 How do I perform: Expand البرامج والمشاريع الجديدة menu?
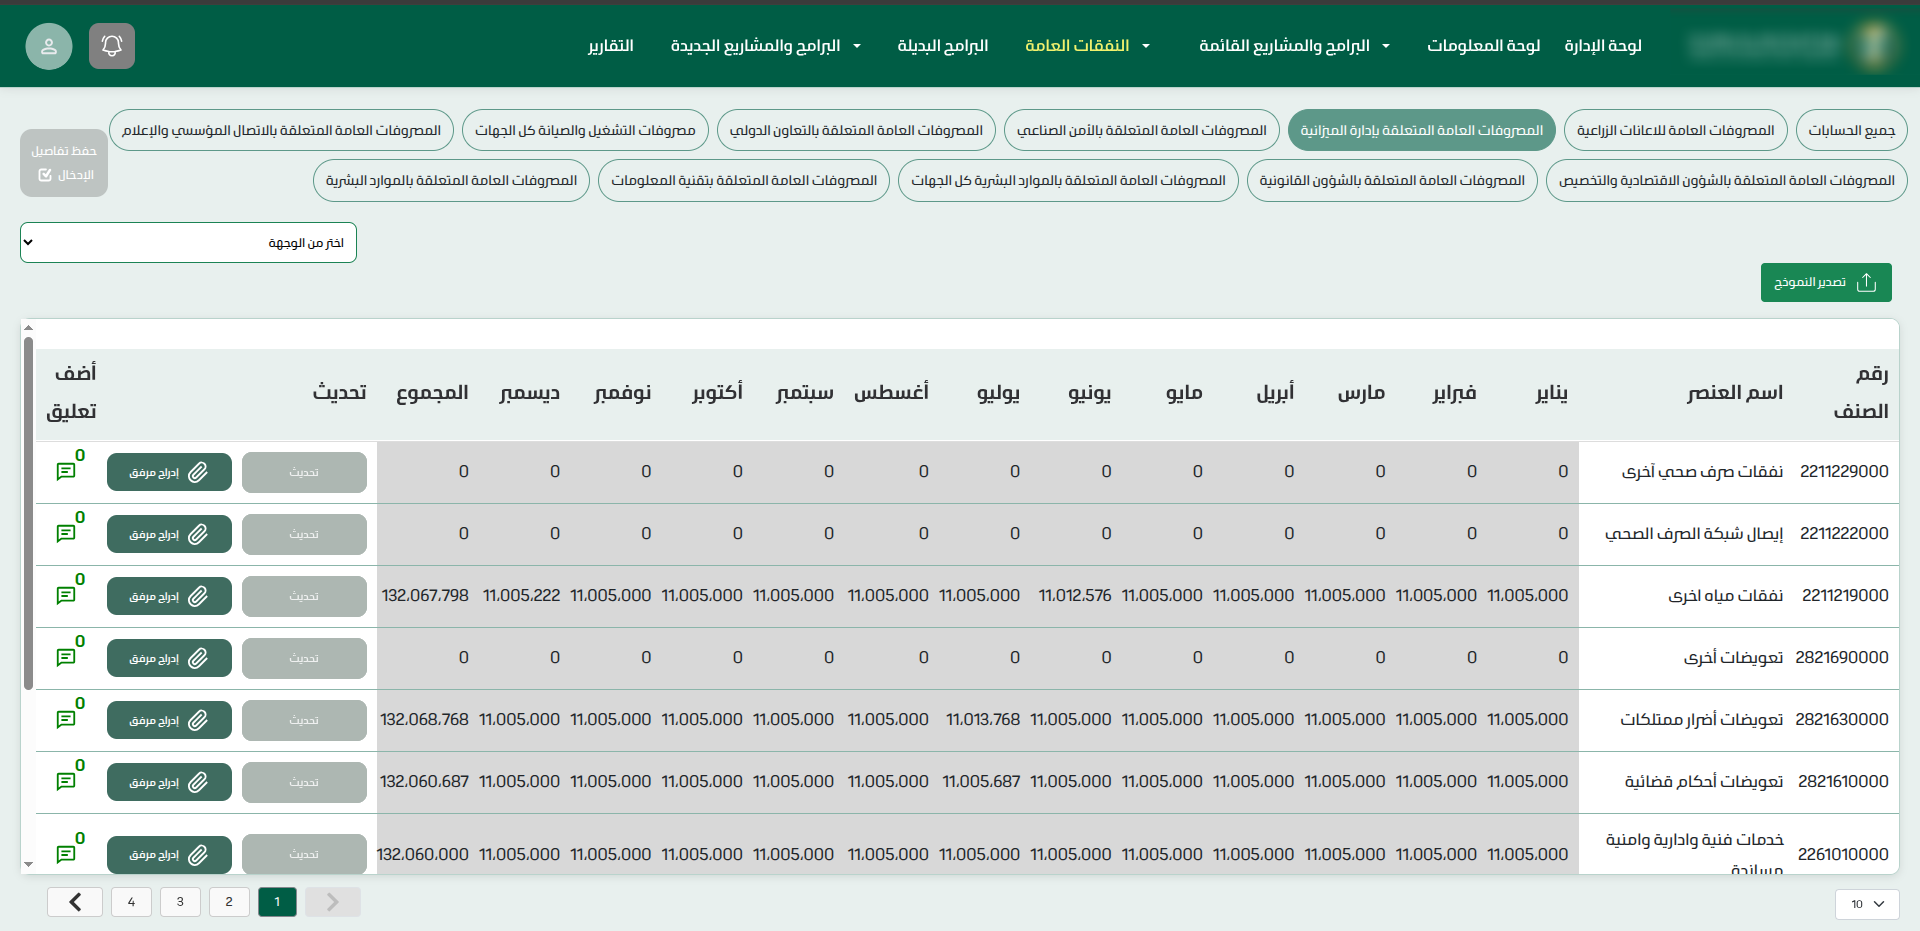765,46
